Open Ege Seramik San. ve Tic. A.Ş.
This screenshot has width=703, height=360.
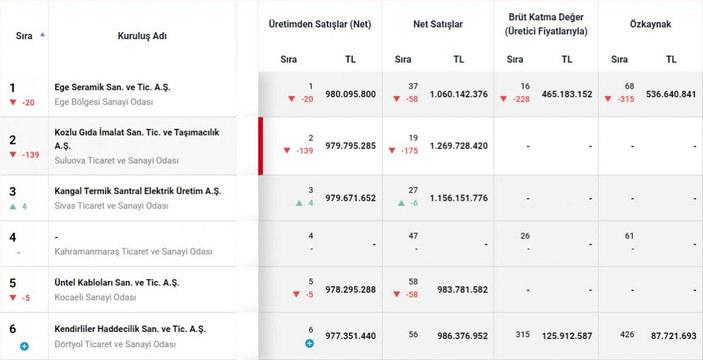tap(113, 87)
